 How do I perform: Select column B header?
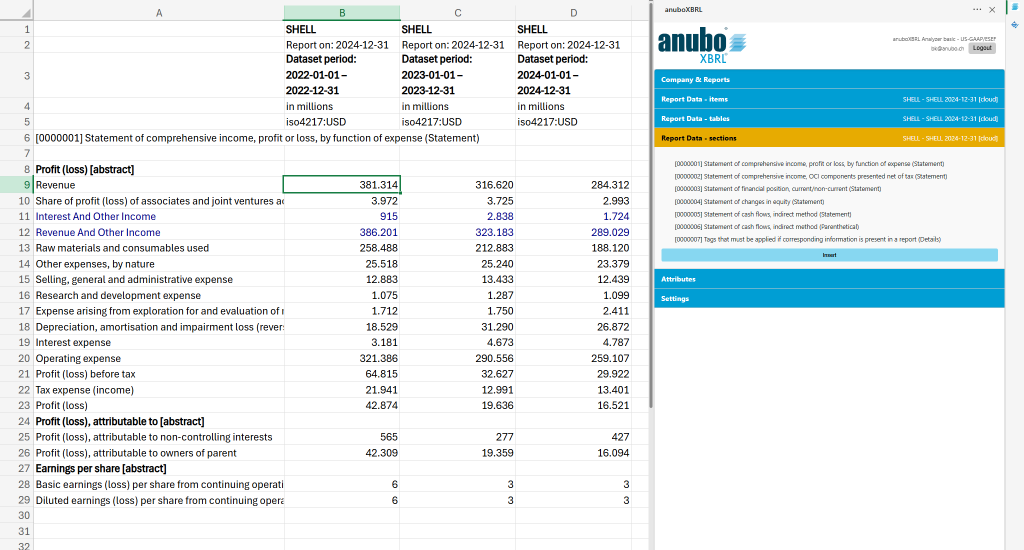pyautogui.click(x=342, y=12)
